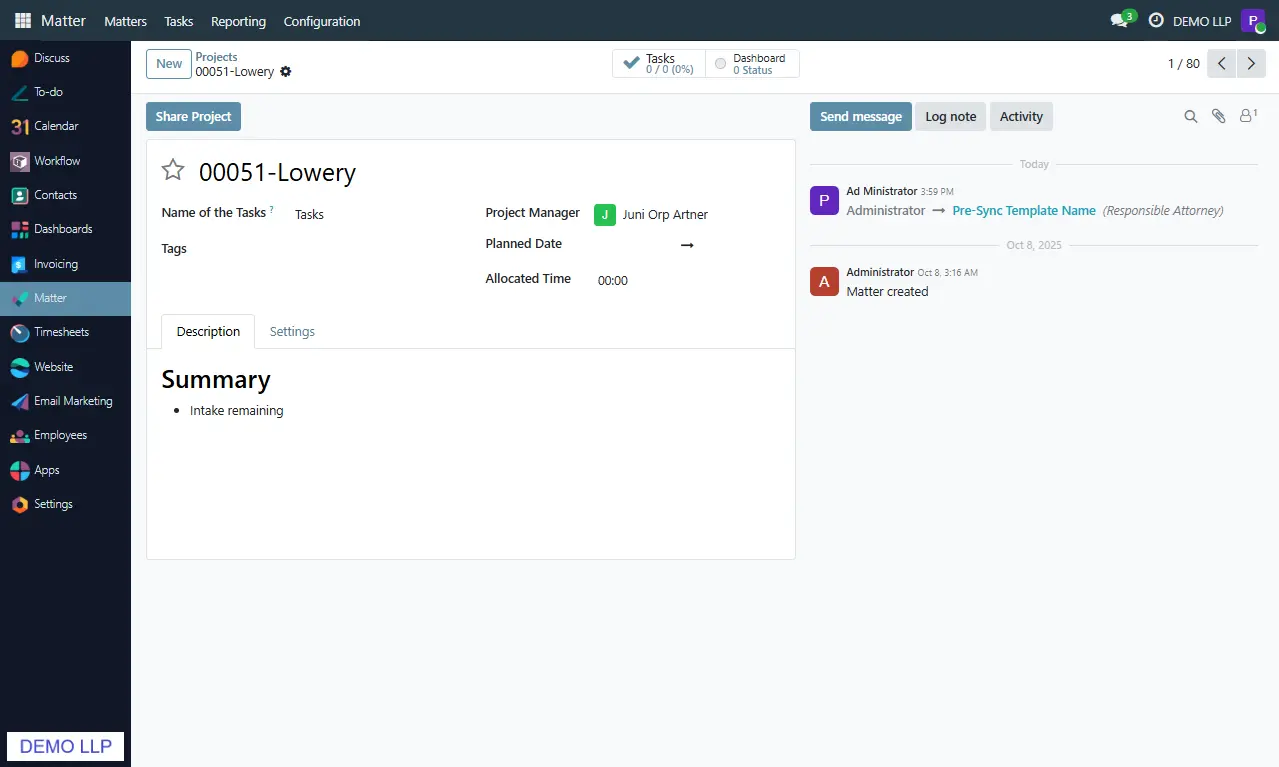The width and height of the screenshot is (1279, 767).
Task: Mark 00051-Lowery as favorite with star
Action: click(173, 170)
